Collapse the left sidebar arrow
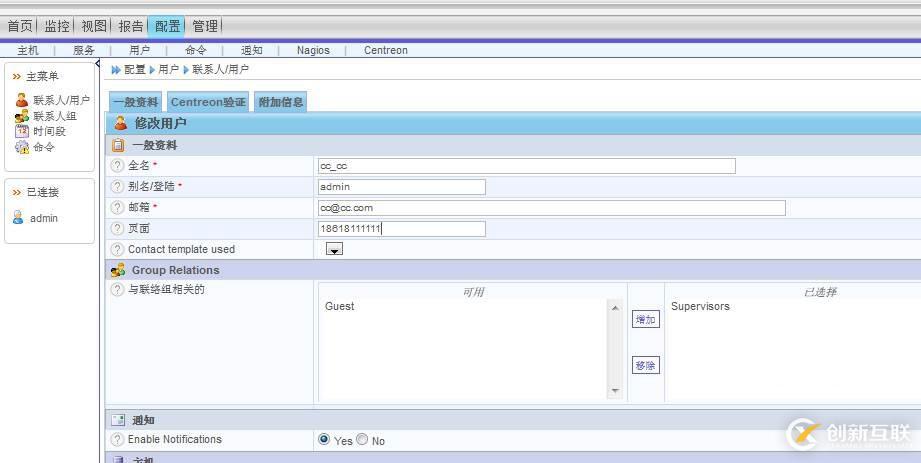 click(98, 63)
